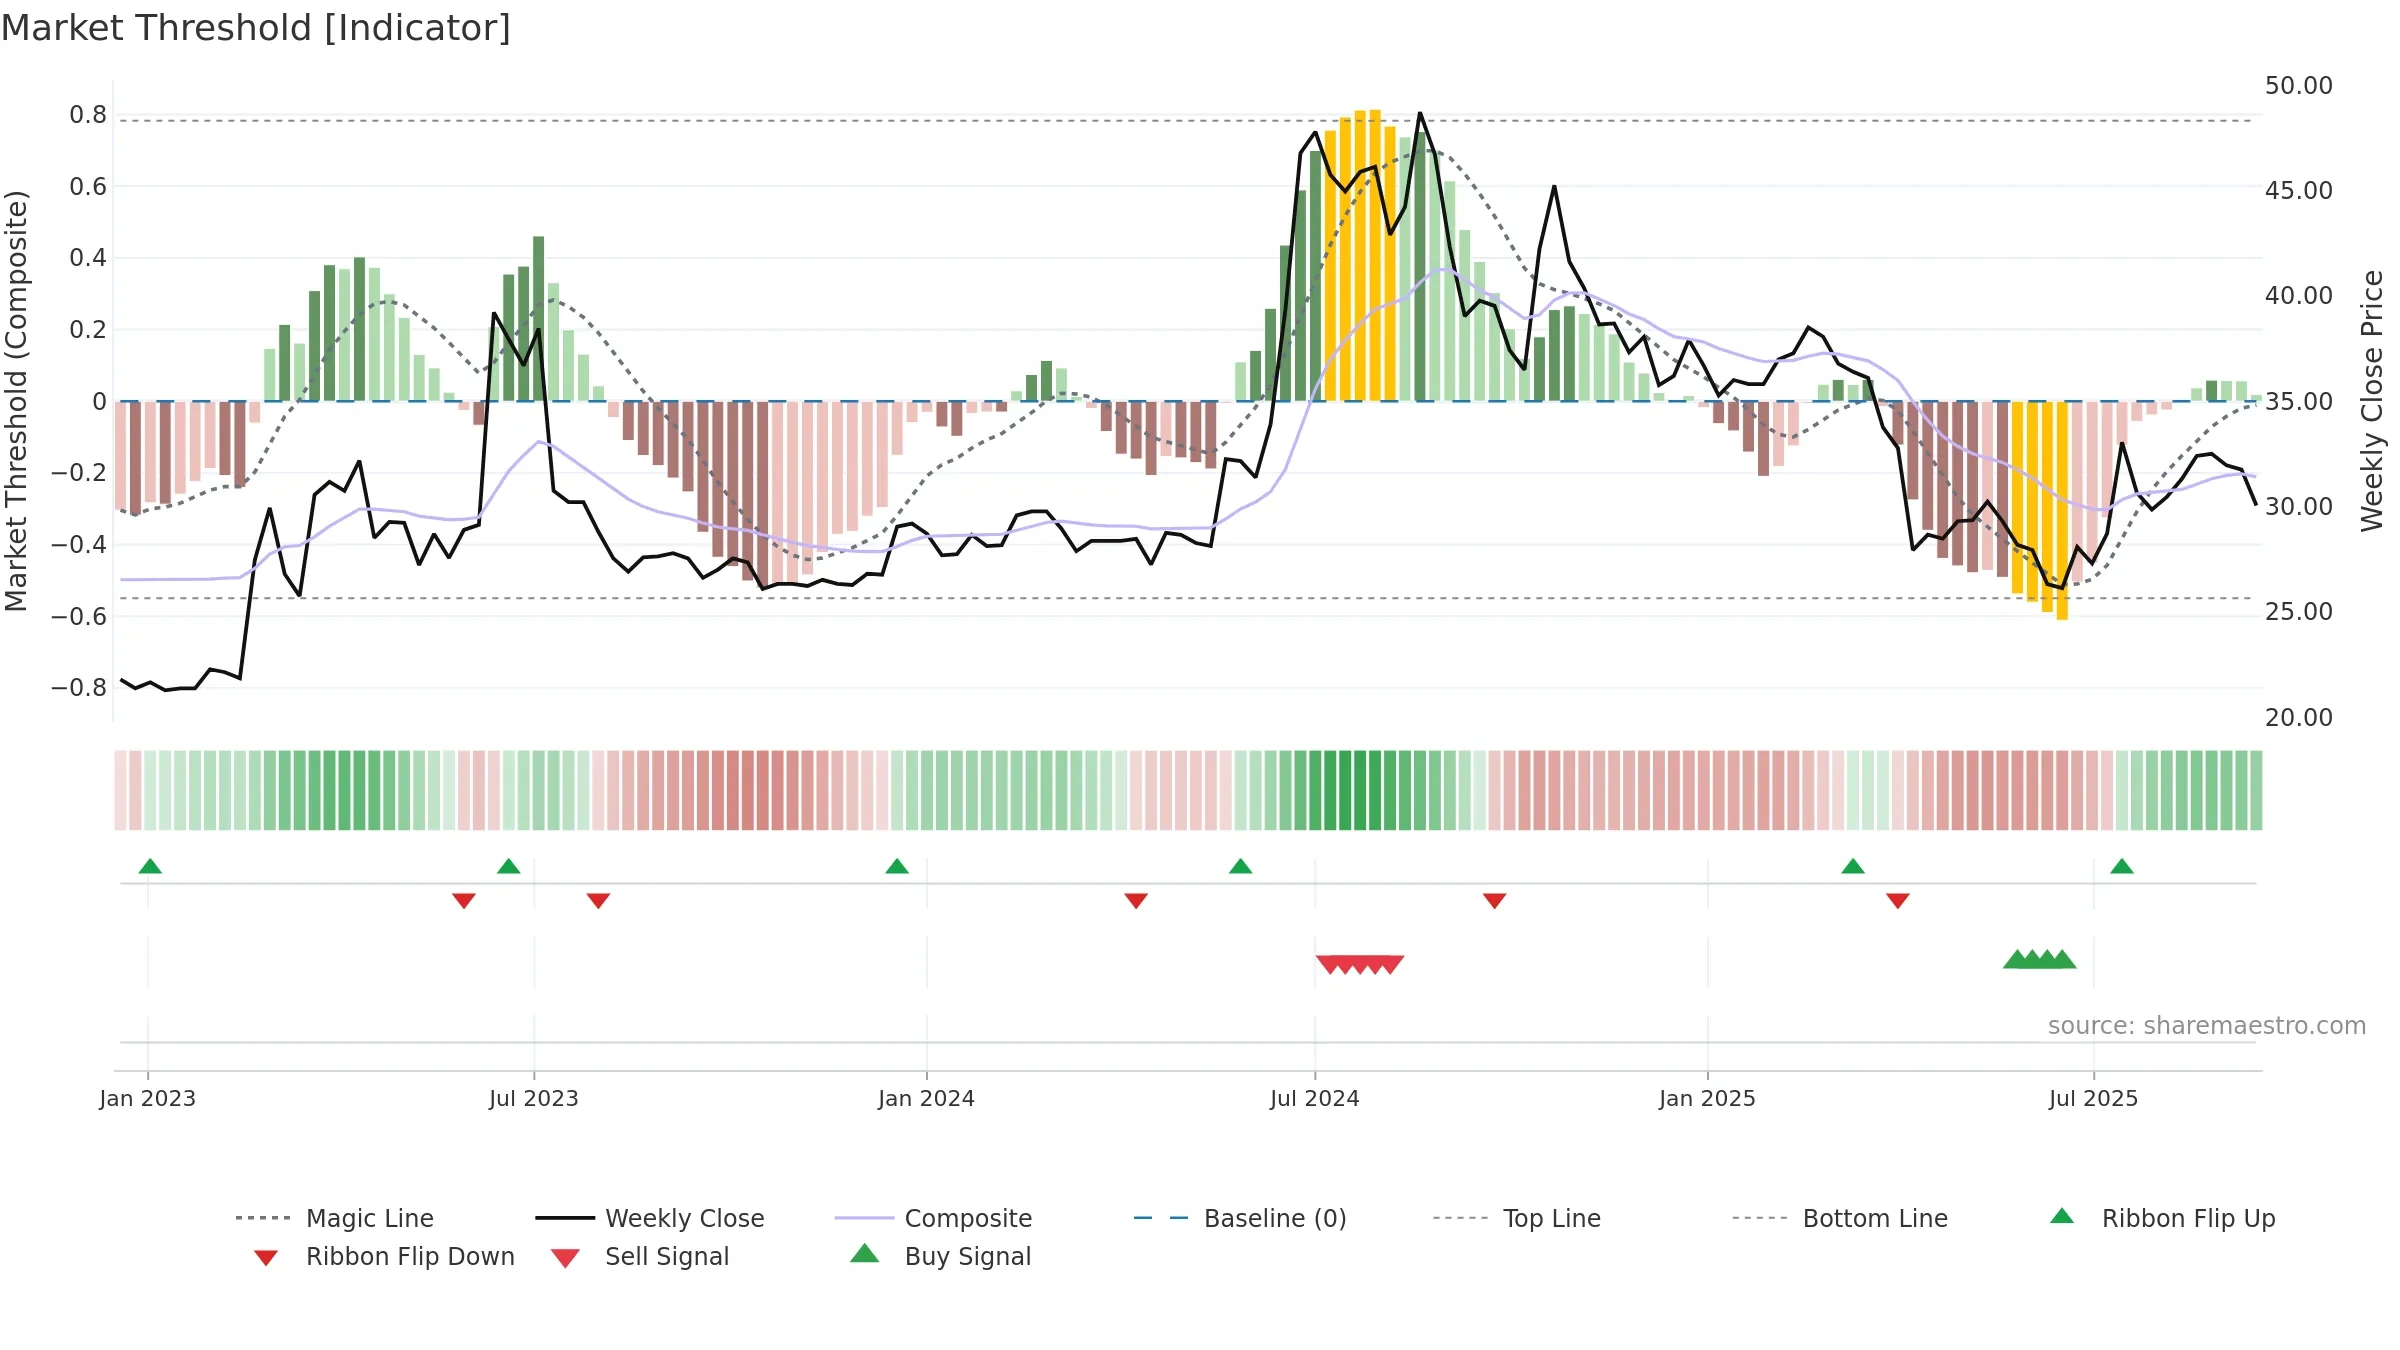Screen dimensions: 2400x1350
Task: Click the first Ribbon Flip Down marker before Jul 2023
Action: click(x=464, y=901)
